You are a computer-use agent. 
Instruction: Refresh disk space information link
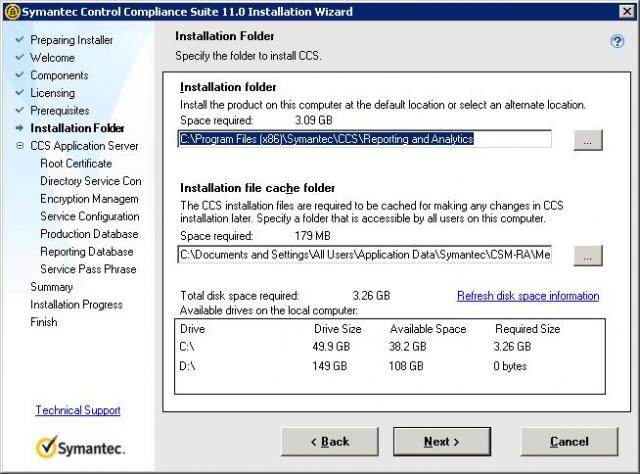(x=528, y=296)
